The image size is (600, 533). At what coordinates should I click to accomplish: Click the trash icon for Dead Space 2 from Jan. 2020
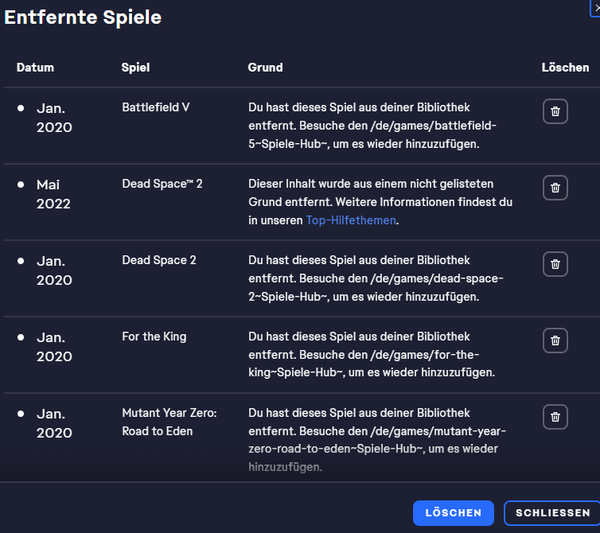coord(555,264)
